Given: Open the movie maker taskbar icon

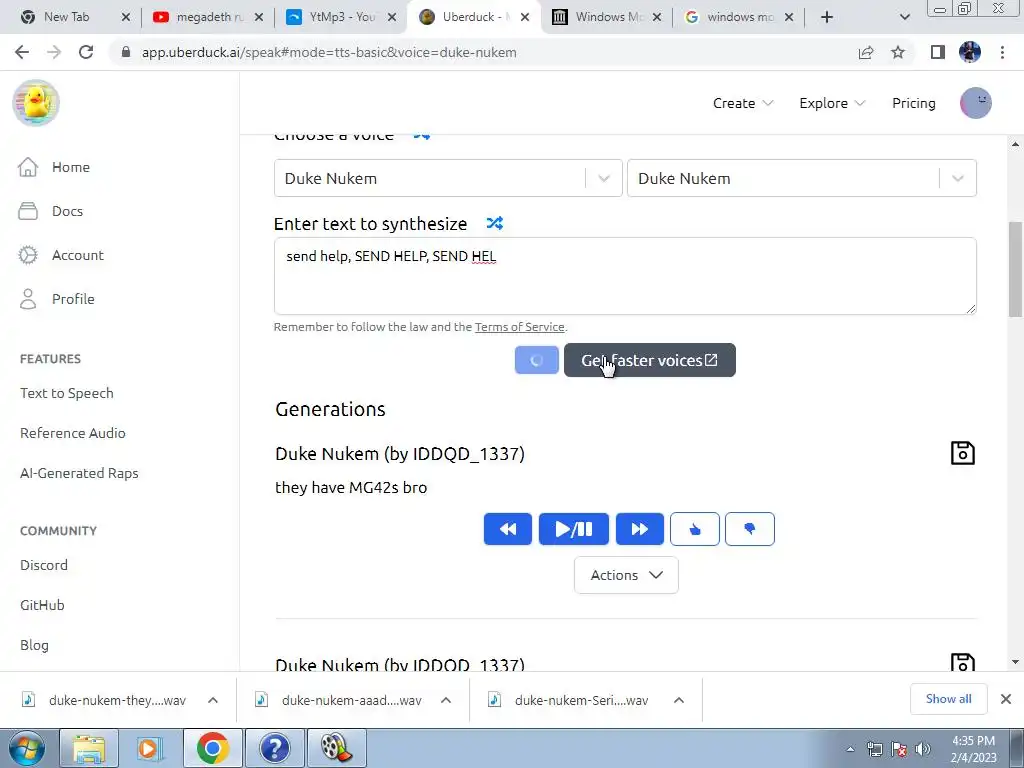Looking at the screenshot, I should [x=336, y=748].
